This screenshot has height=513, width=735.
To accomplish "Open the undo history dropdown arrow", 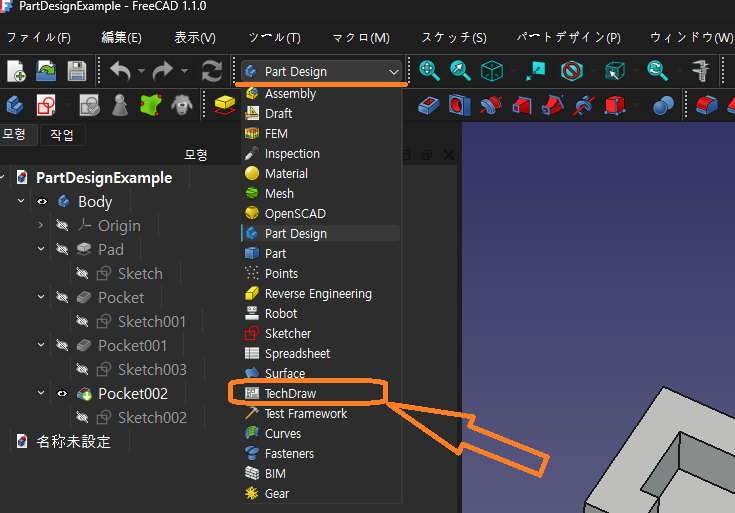I will point(141,71).
